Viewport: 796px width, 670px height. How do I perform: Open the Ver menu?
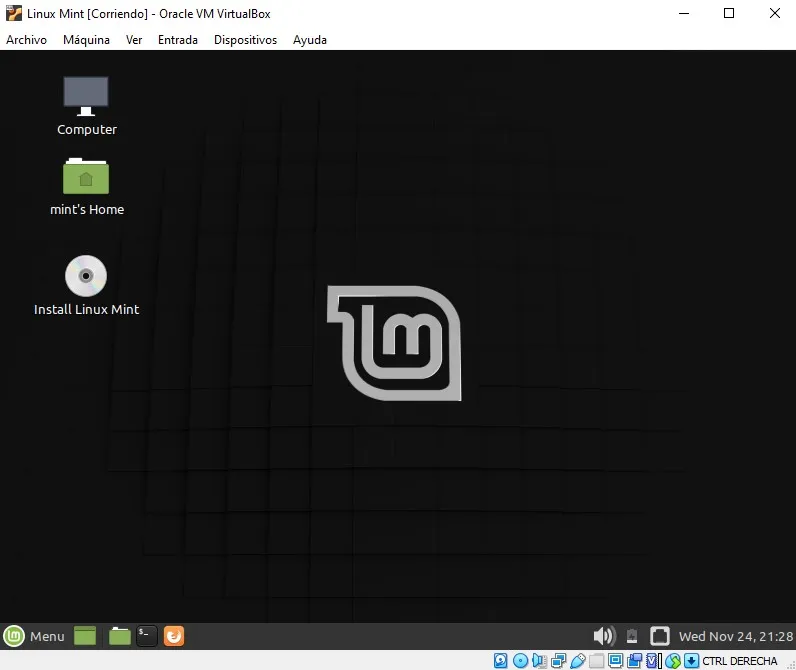134,40
